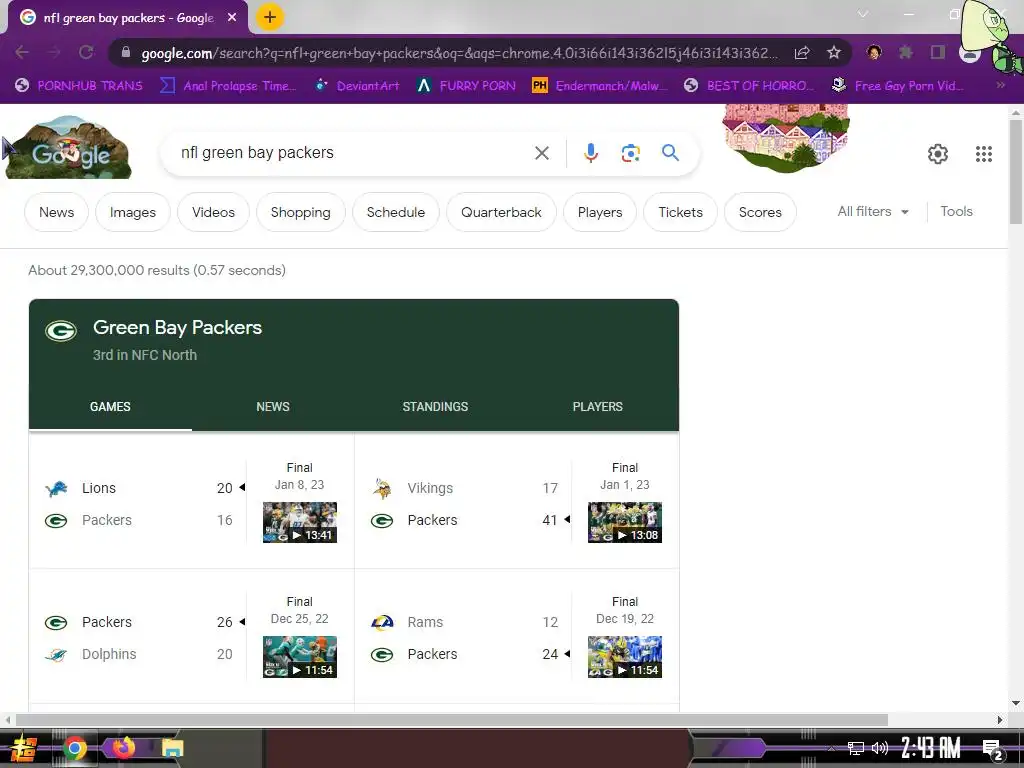Click the Dolphins team logo
This screenshot has width=1024, height=768.
(56, 654)
